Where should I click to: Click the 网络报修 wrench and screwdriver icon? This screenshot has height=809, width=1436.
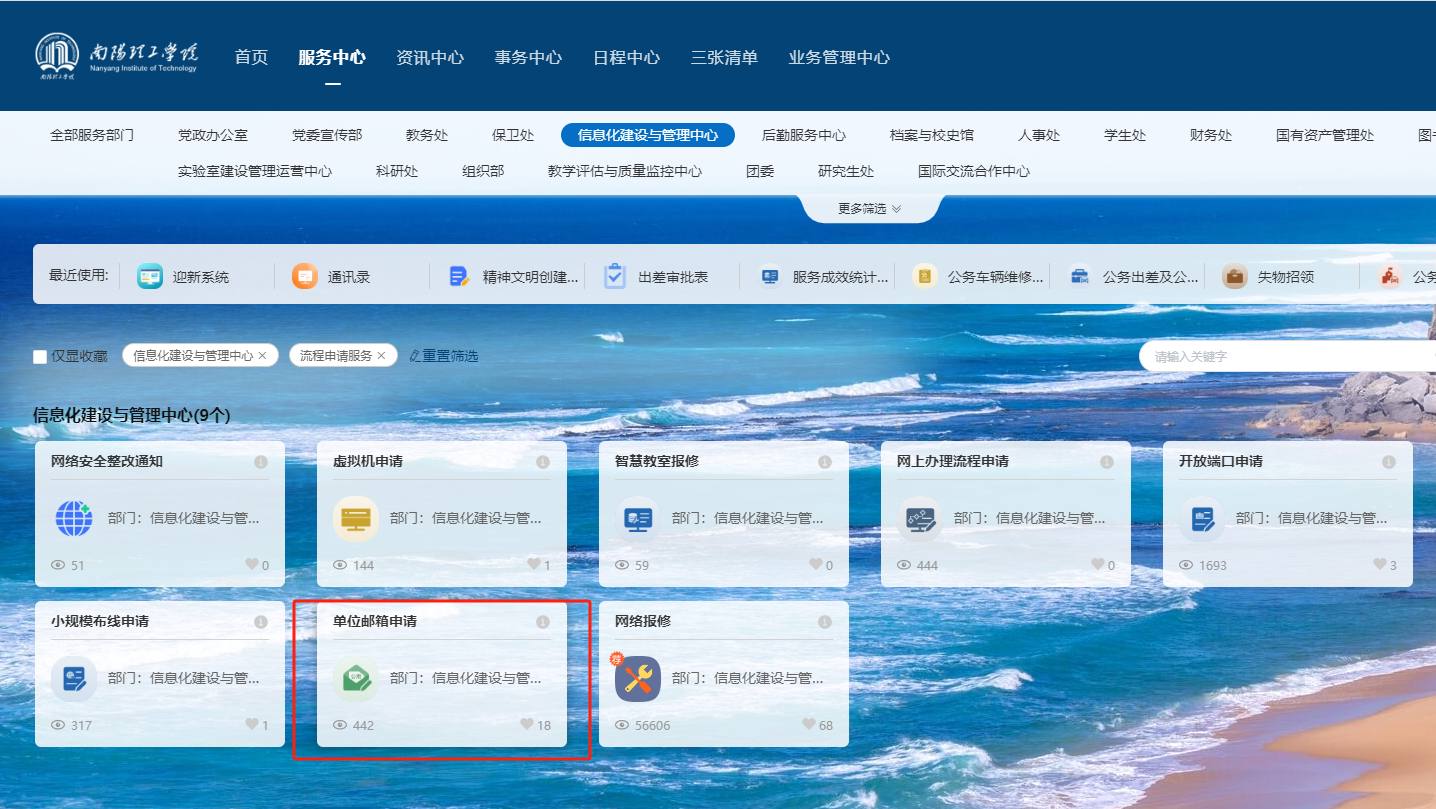click(637, 679)
